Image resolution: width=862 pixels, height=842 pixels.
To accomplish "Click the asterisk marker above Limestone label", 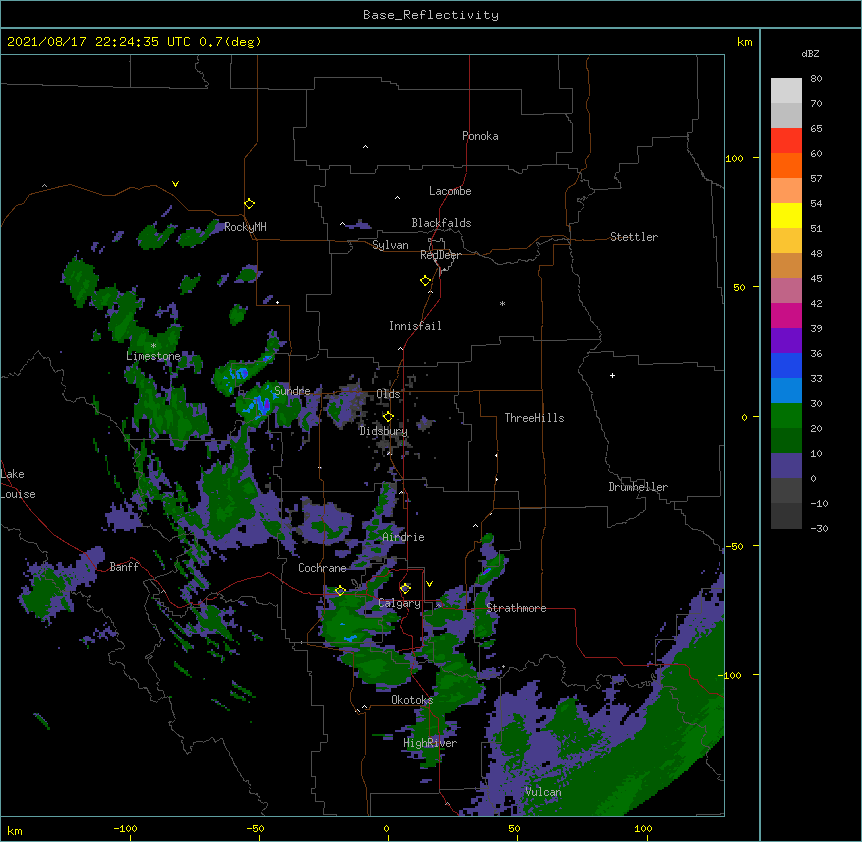I will point(153,346).
